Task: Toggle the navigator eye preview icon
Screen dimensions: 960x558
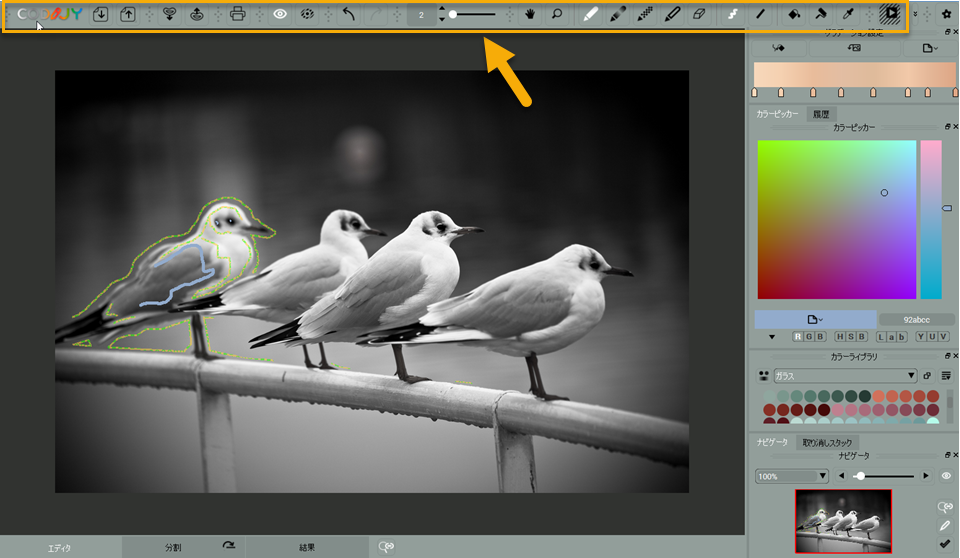Action: tap(946, 476)
